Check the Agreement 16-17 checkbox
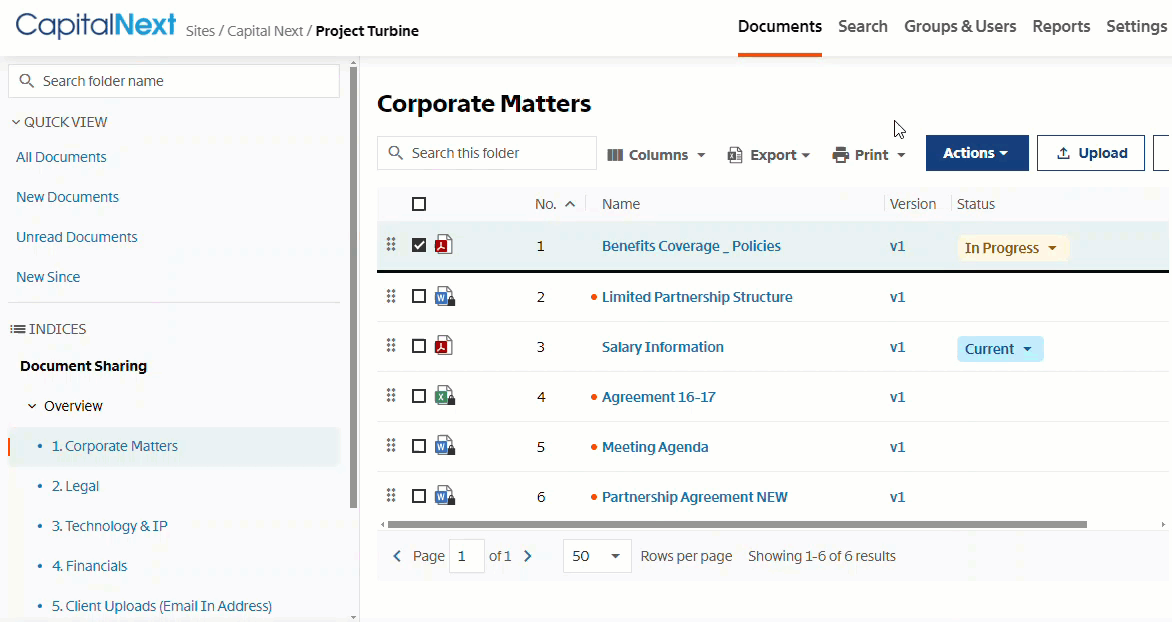The height and width of the screenshot is (622, 1172). tap(419, 396)
